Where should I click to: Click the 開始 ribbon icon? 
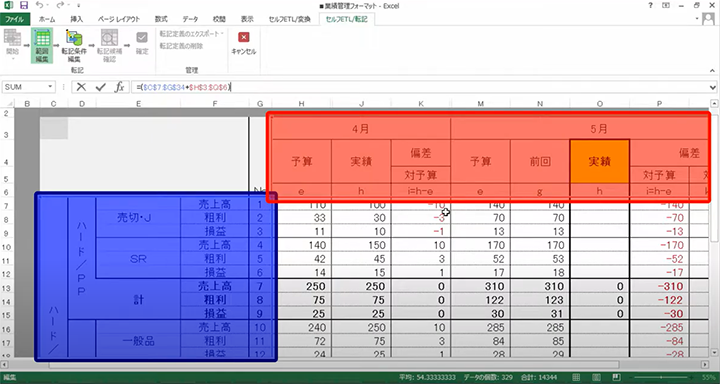pyautogui.click(x=12, y=45)
